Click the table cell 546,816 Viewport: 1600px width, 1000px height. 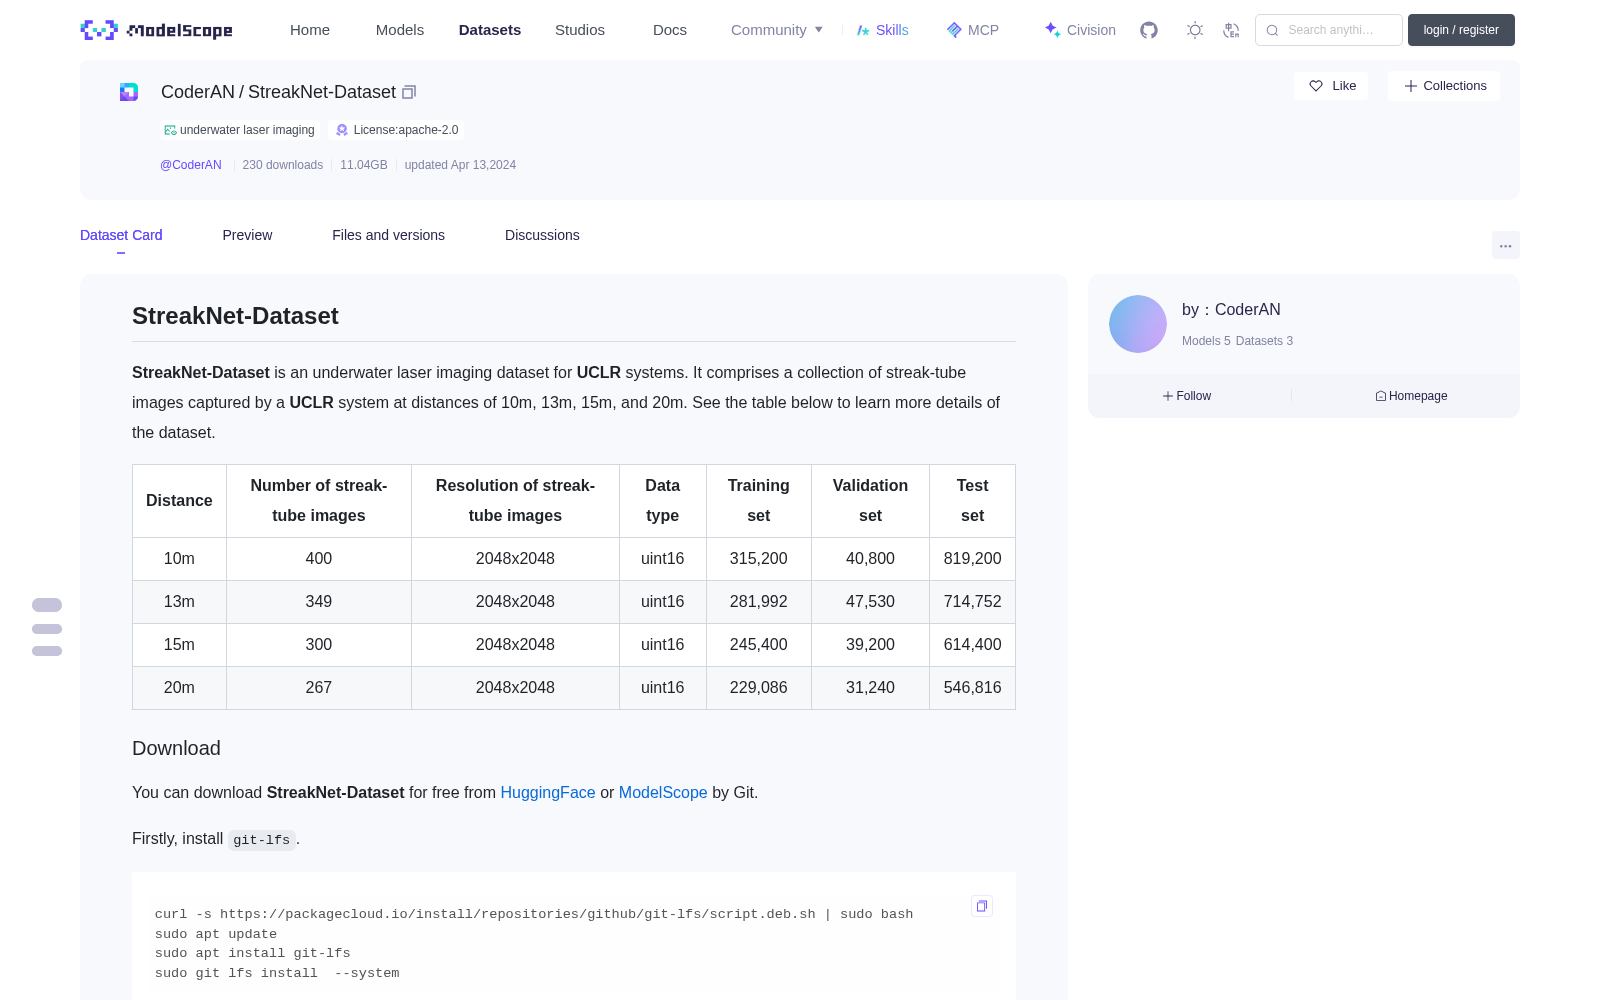[x=972, y=688]
